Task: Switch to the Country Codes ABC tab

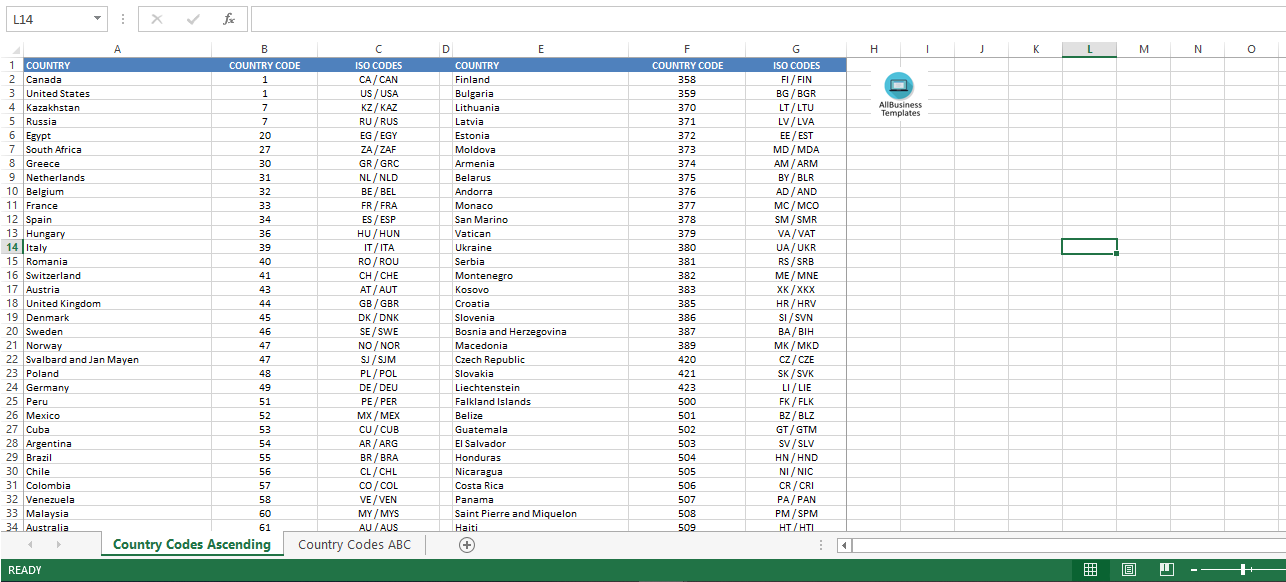Action: [x=355, y=544]
